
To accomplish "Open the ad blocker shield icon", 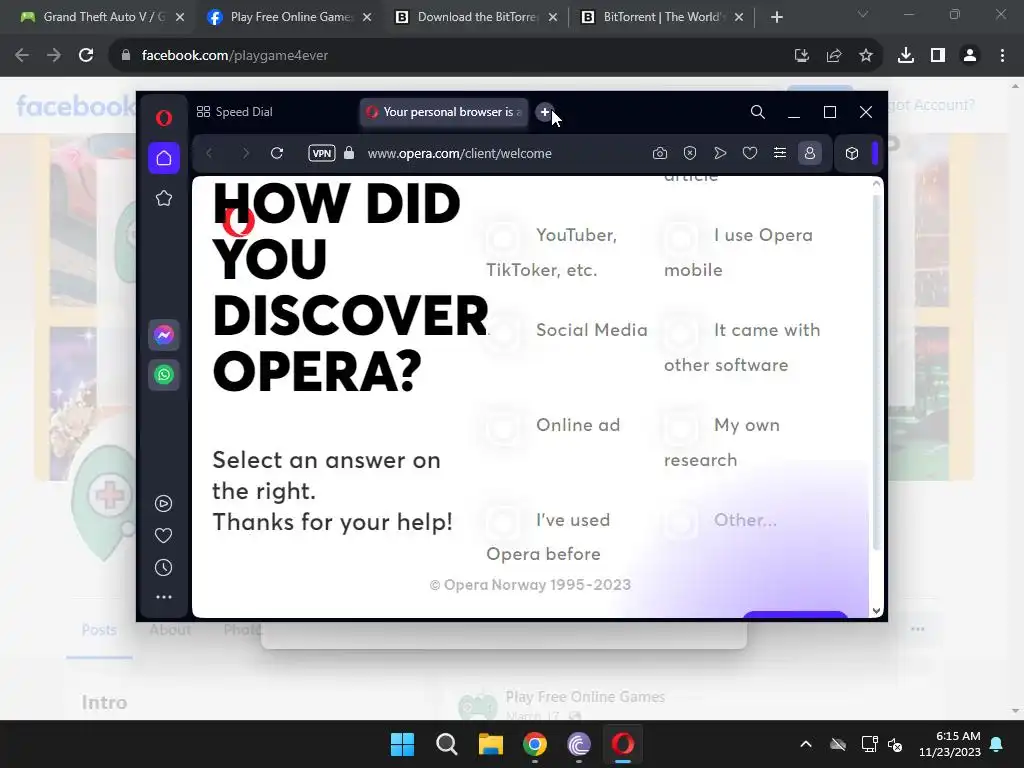I will point(690,153).
